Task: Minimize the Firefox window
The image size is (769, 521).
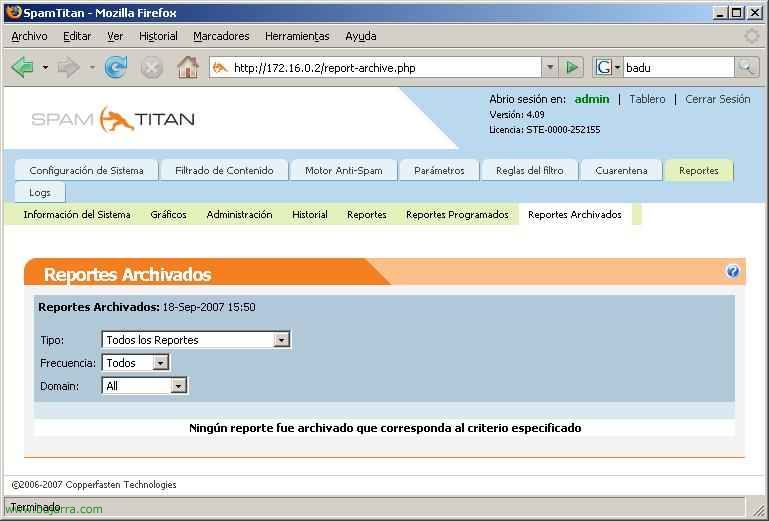Action: tap(719, 13)
